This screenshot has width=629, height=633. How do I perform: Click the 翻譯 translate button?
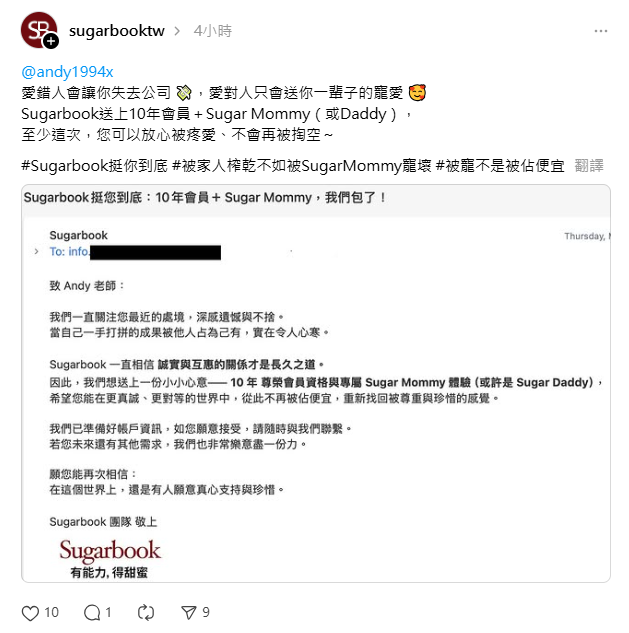coord(589,166)
